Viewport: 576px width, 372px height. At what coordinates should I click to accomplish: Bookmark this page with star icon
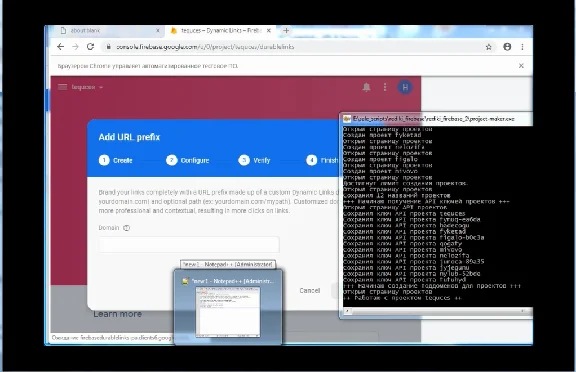489,47
